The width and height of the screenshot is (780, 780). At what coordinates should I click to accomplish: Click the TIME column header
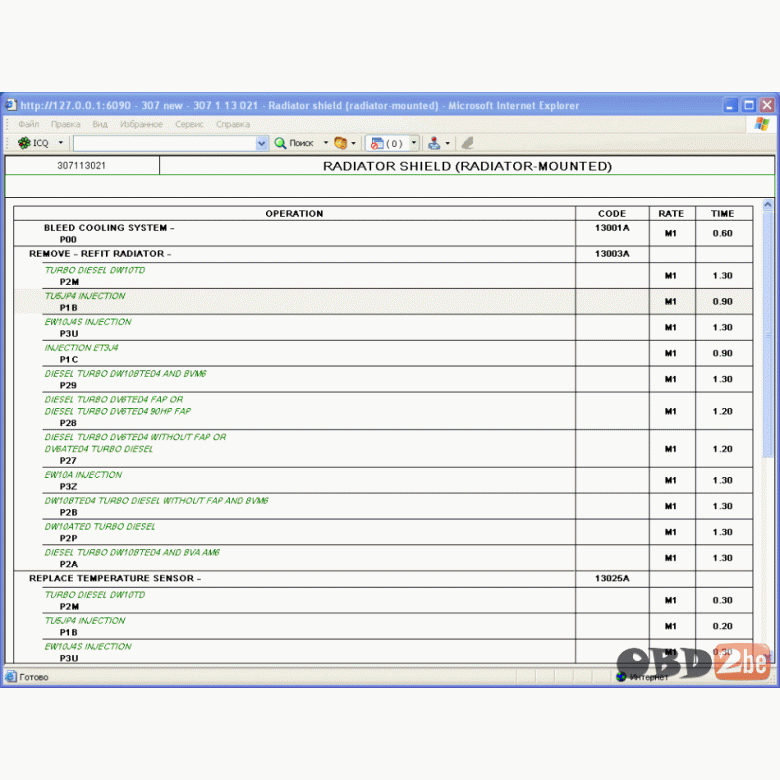(722, 213)
